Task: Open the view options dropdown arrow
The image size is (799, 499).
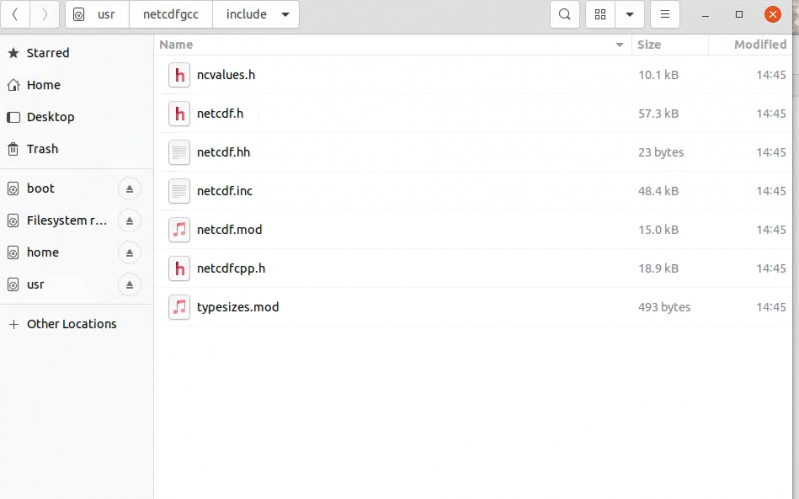Action: [x=629, y=15]
